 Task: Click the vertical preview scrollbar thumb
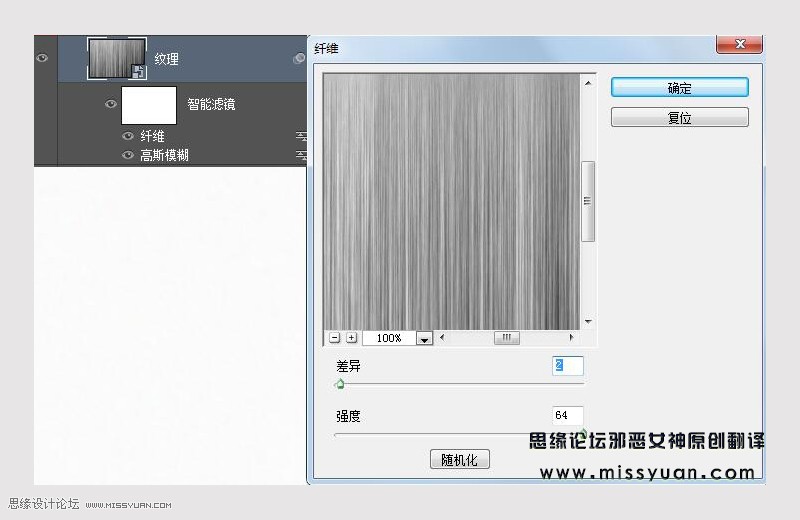click(x=588, y=201)
